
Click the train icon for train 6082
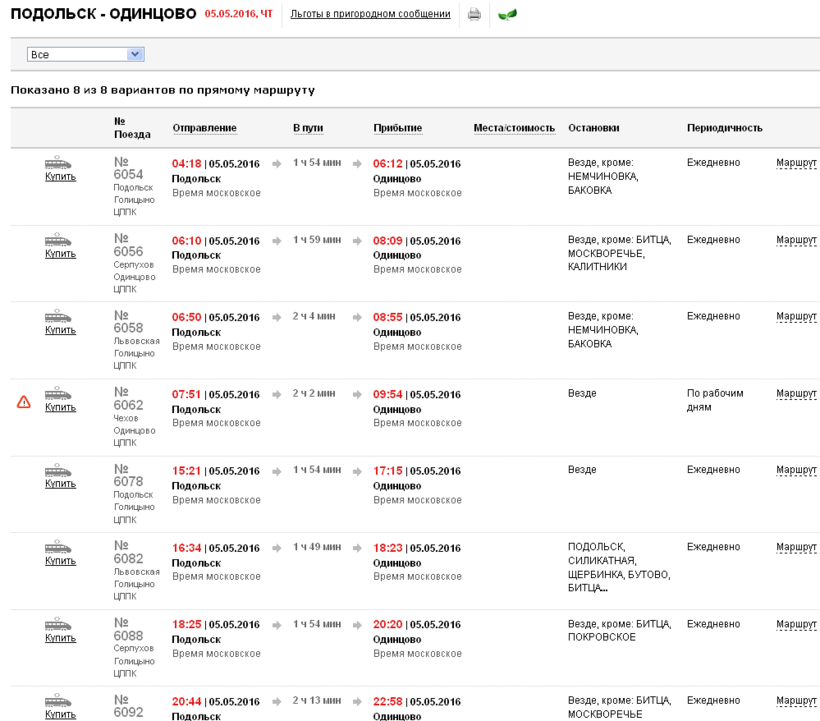pyautogui.click(x=59, y=547)
